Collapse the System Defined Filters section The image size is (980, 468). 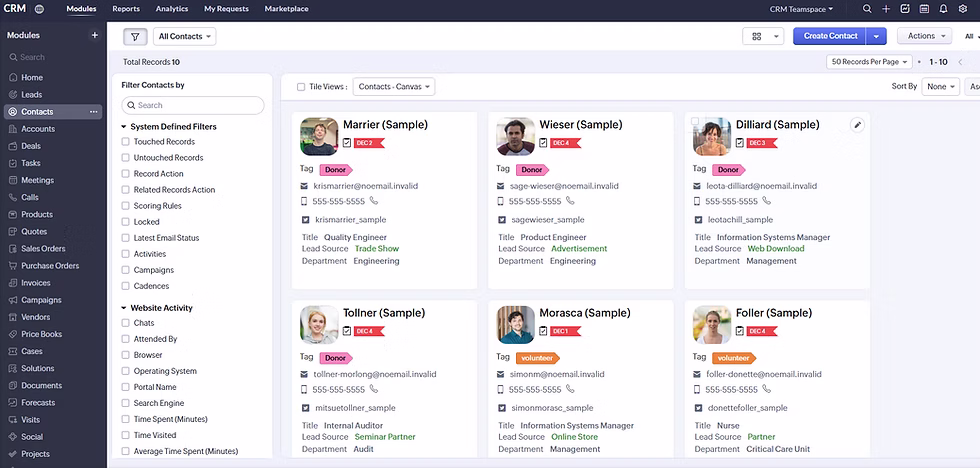pos(124,127)
